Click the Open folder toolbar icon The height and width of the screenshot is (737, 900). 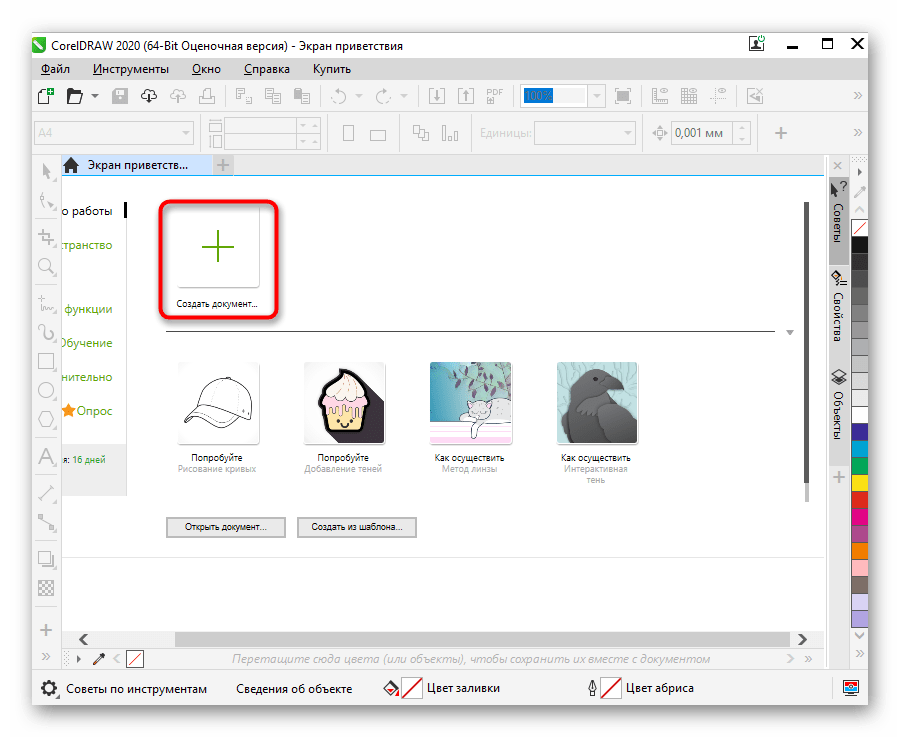(x=75, y=96)
